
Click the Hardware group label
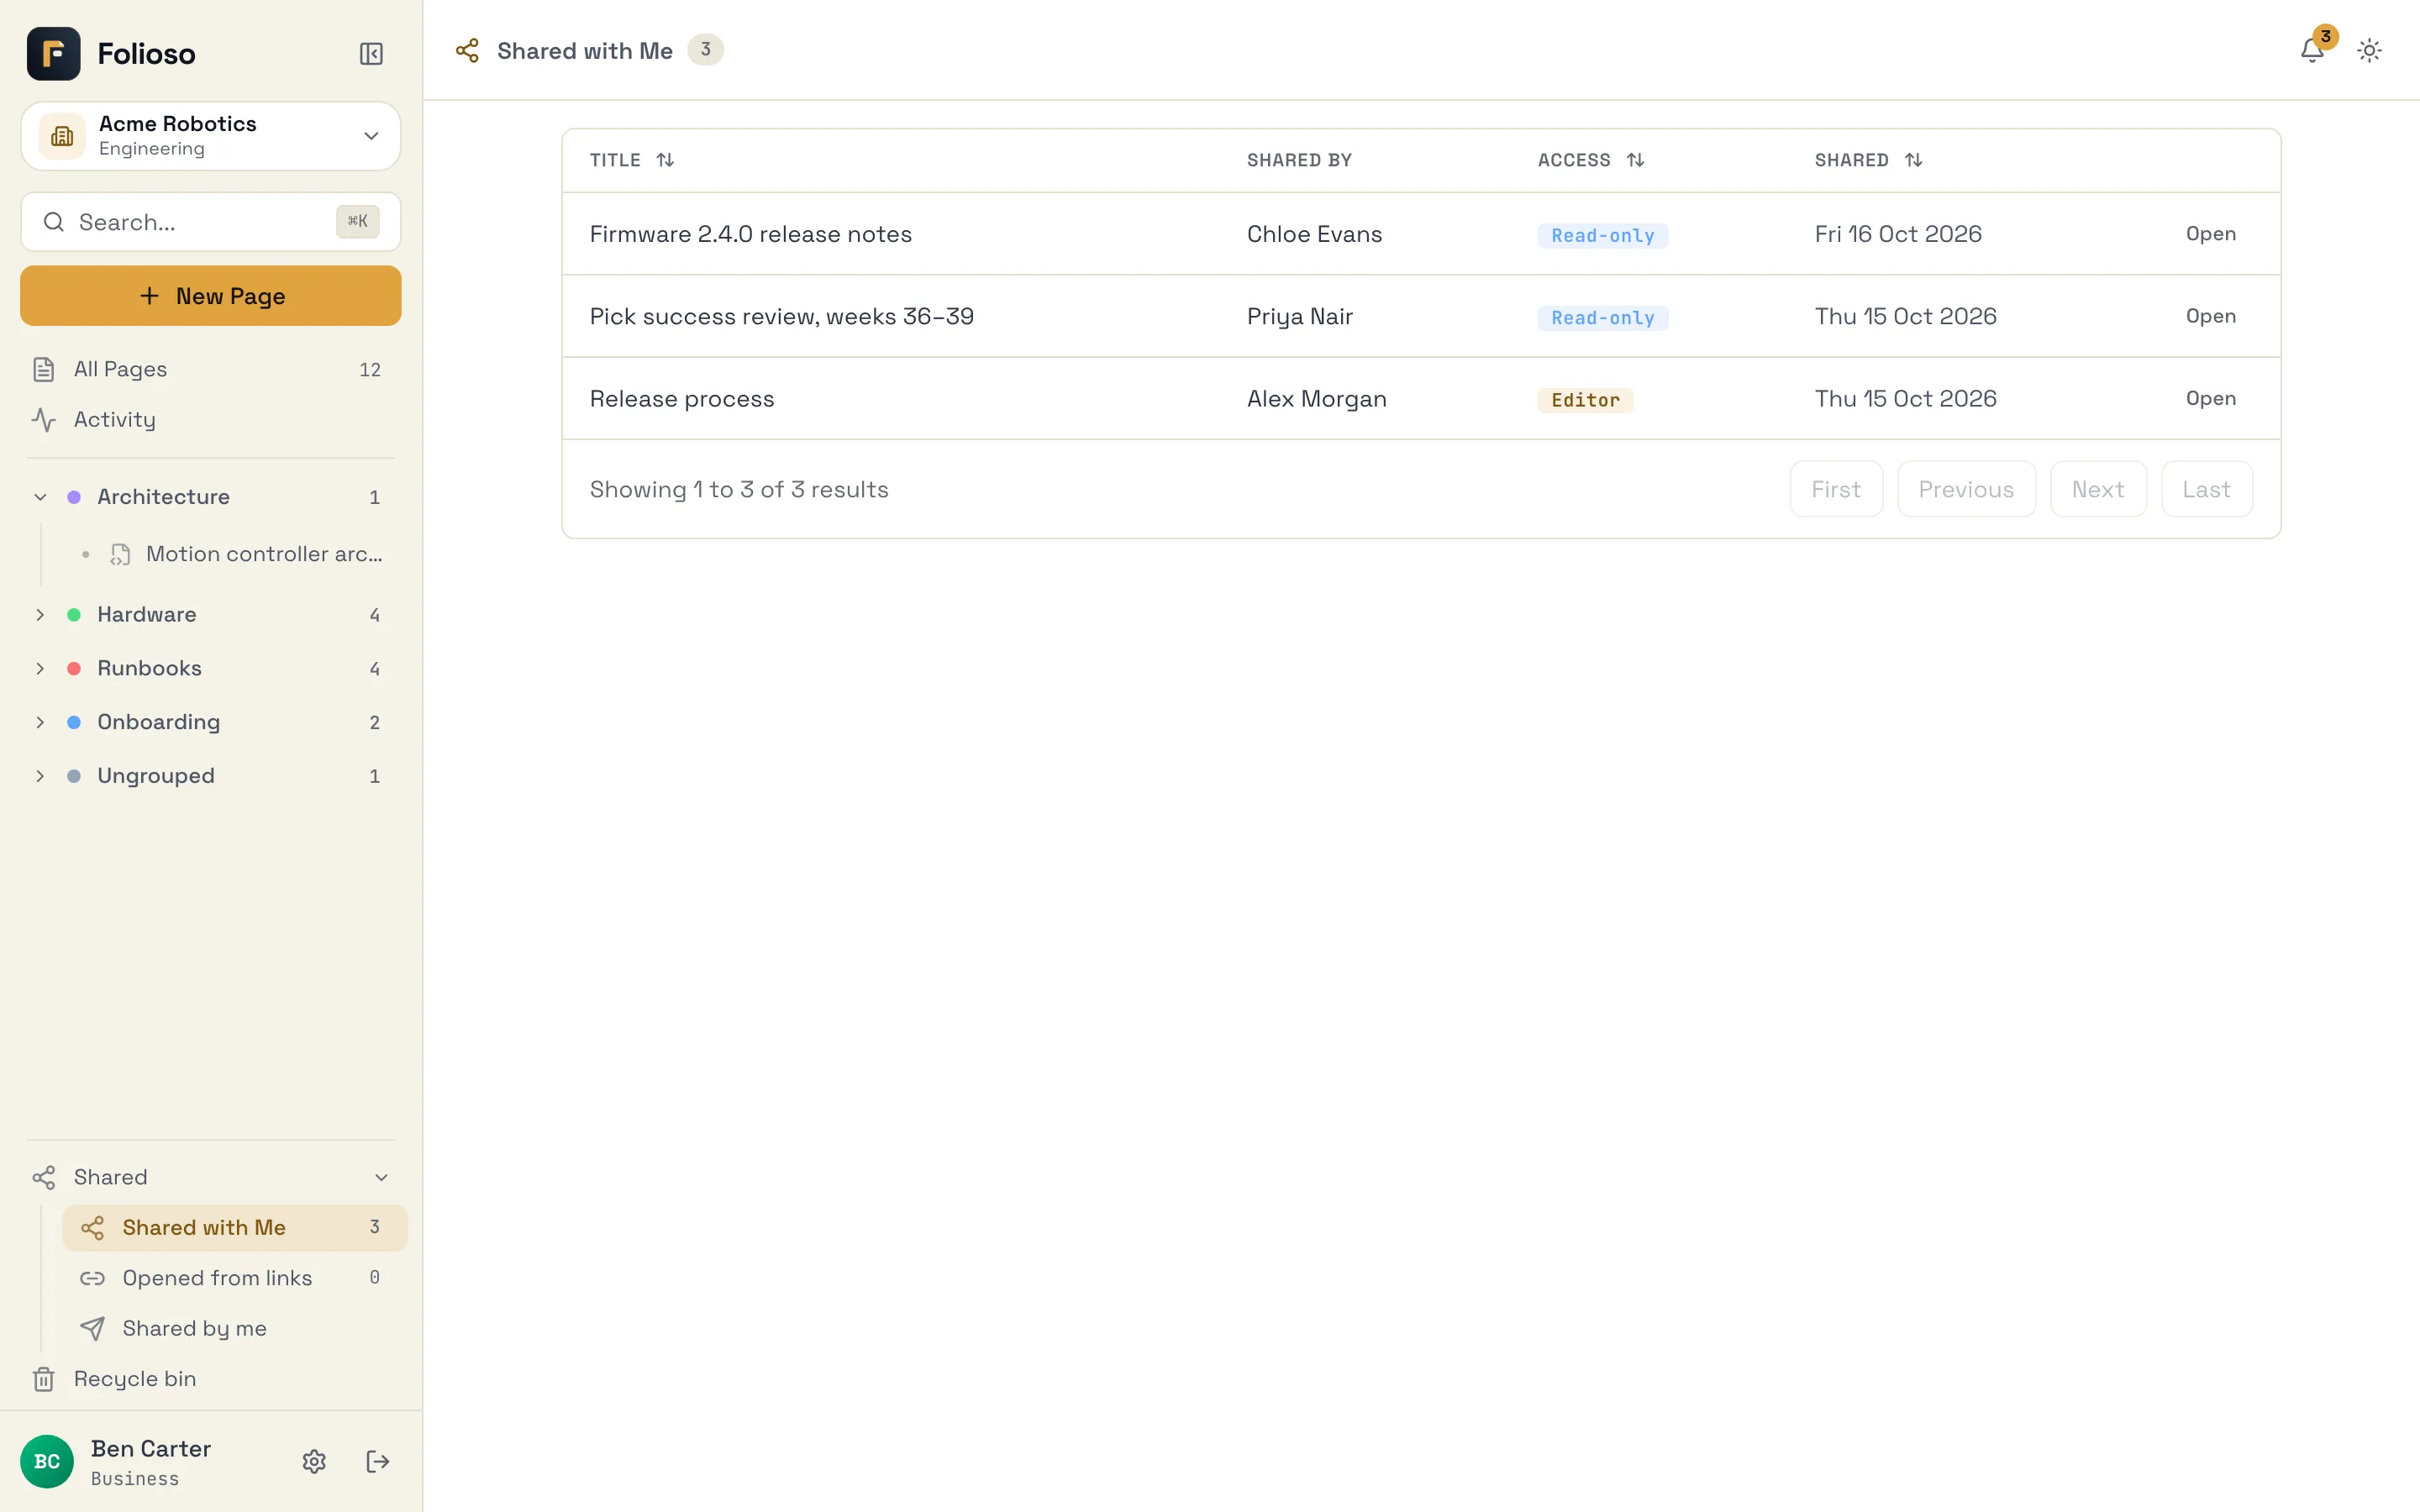click(146, 615)
